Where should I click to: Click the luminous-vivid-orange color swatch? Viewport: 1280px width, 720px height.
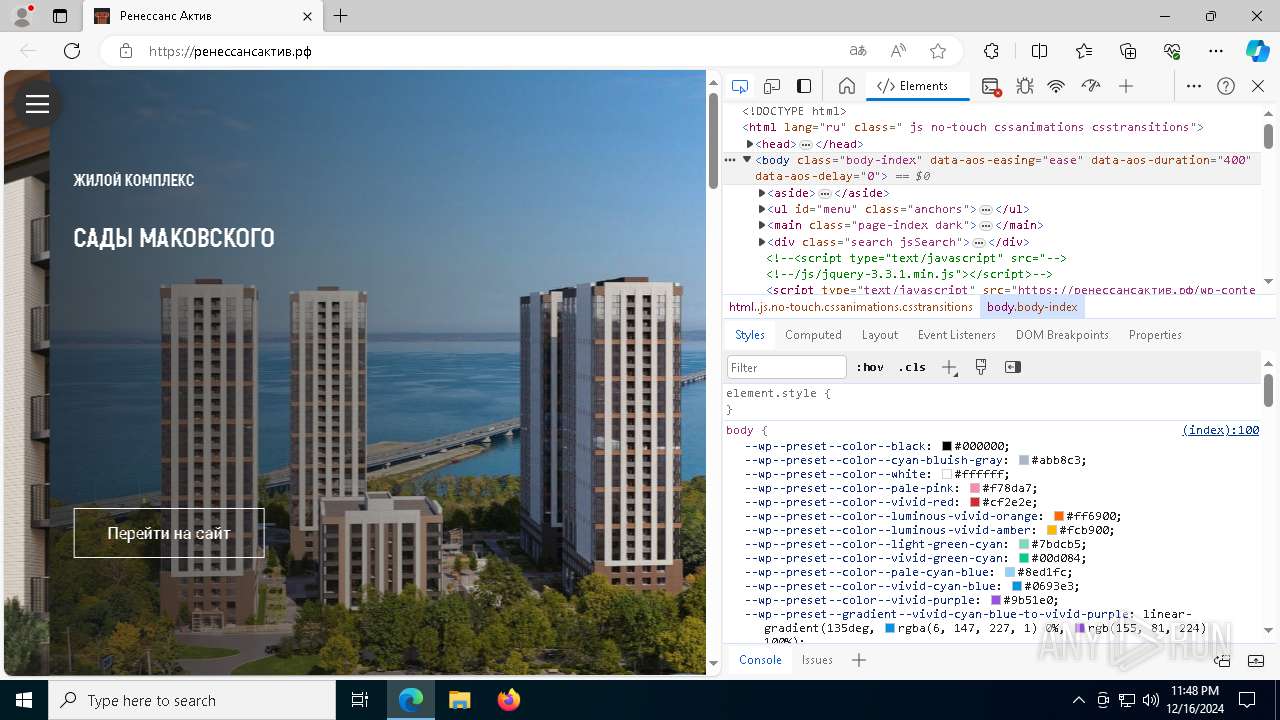pyautogui.click(x=1059, y=516)
